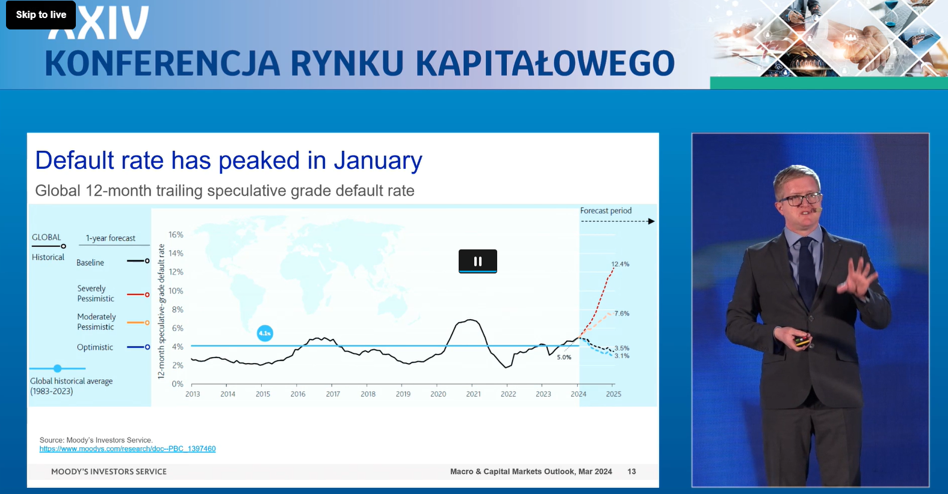Click the Global historical average legend dot
948x494 pixels.
pyautogui.click(x=57, y=368)
